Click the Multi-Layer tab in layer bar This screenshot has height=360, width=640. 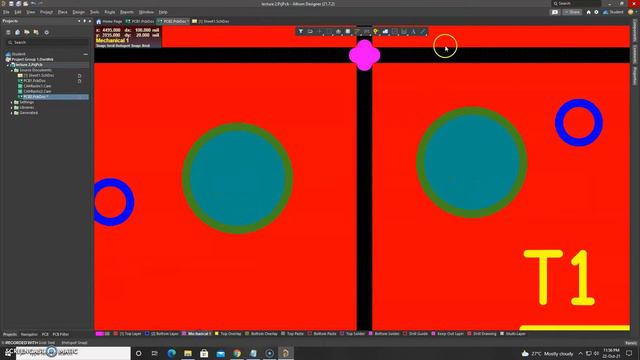(x=513, y=334)
